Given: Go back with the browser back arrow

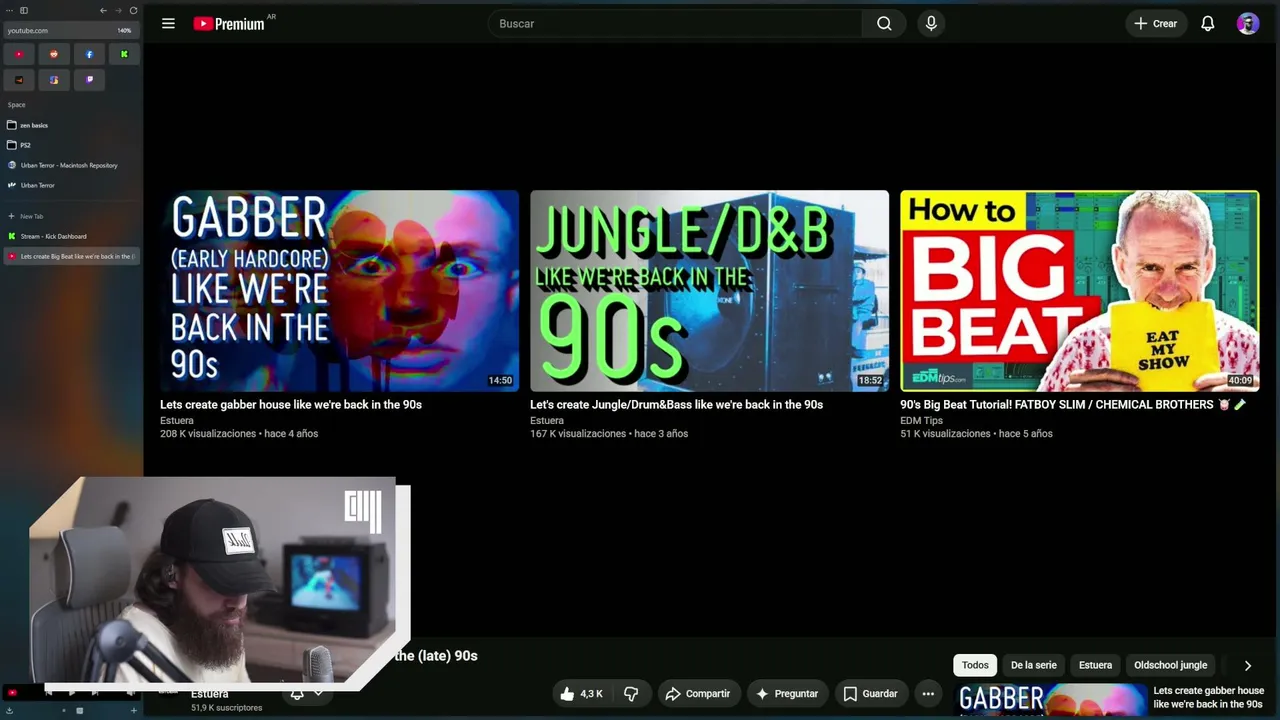Looking at the screenshot, I should (x=103, y=10).
